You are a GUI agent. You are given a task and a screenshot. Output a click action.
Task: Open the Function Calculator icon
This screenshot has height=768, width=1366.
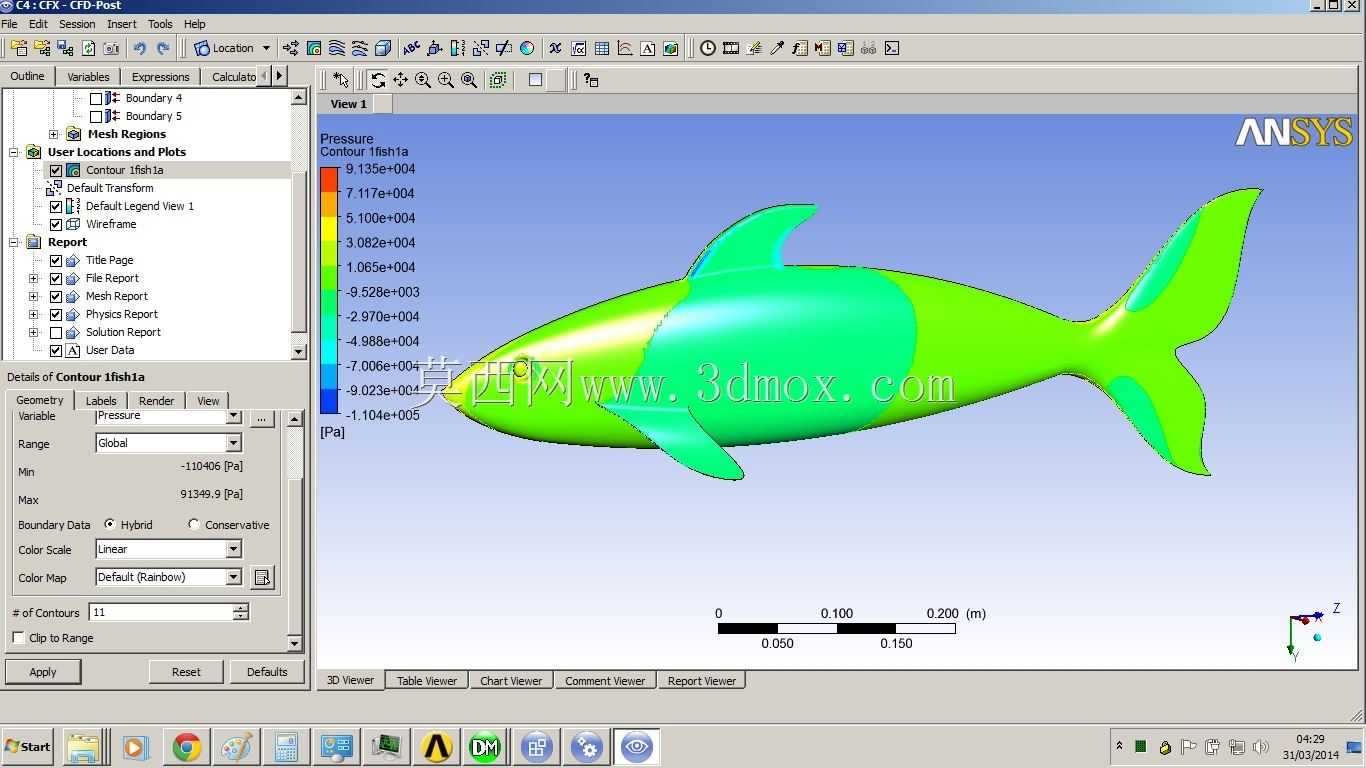click(x=800, y=48)
